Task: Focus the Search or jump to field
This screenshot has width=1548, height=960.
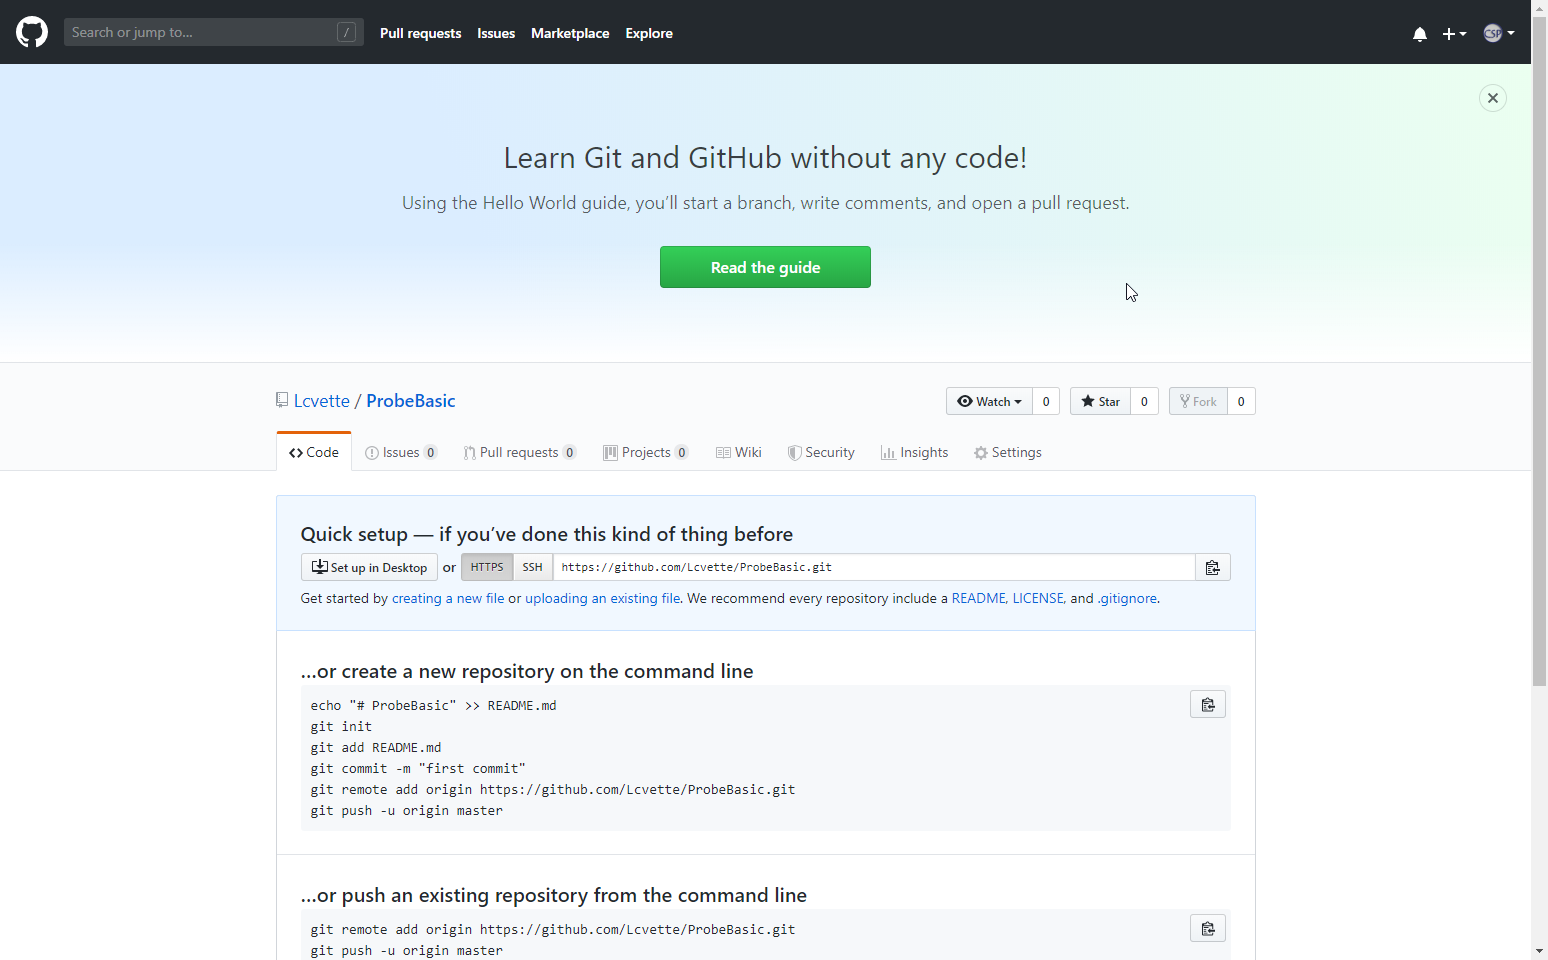Action: pos(214,32)
